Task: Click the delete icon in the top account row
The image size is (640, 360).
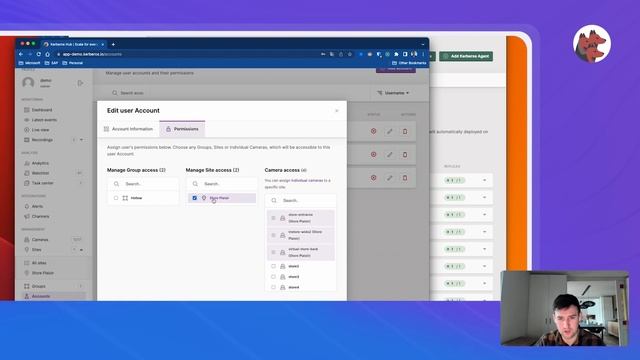Action: 405,131
